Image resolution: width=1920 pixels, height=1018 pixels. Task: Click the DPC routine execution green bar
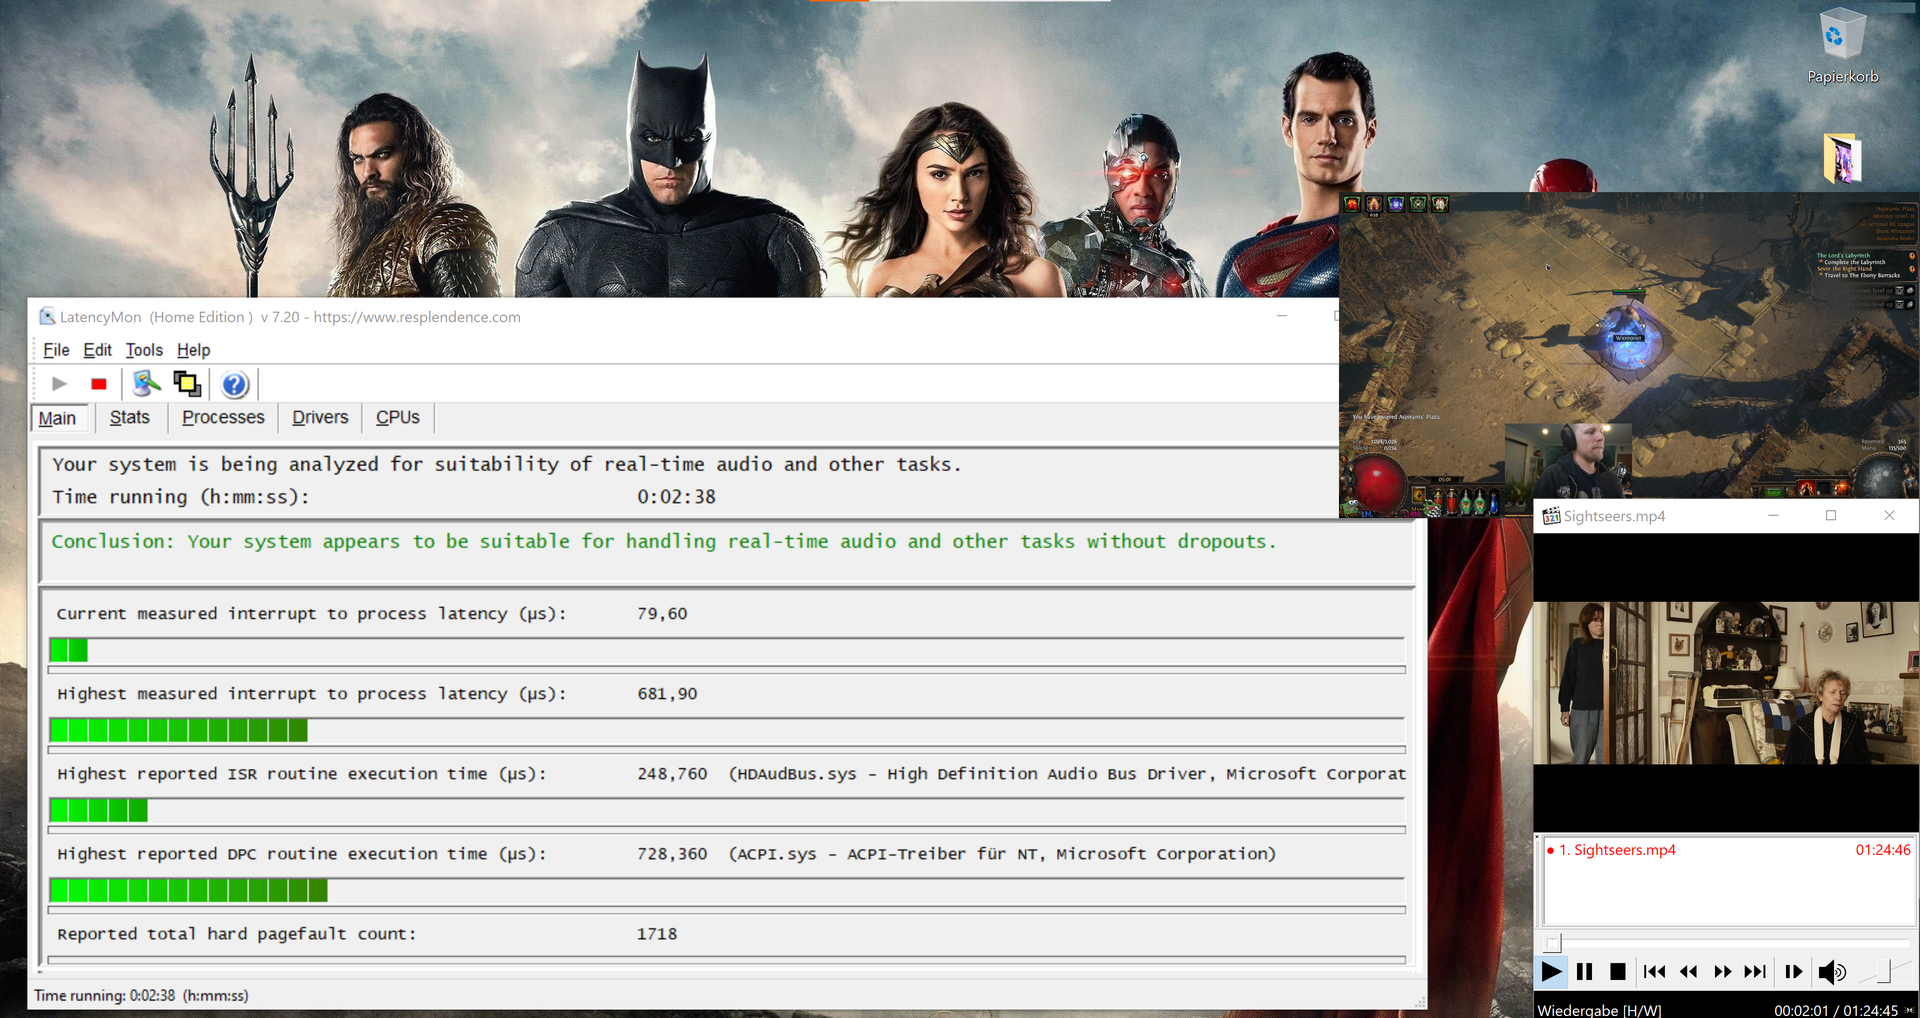(x=188, y=890)
